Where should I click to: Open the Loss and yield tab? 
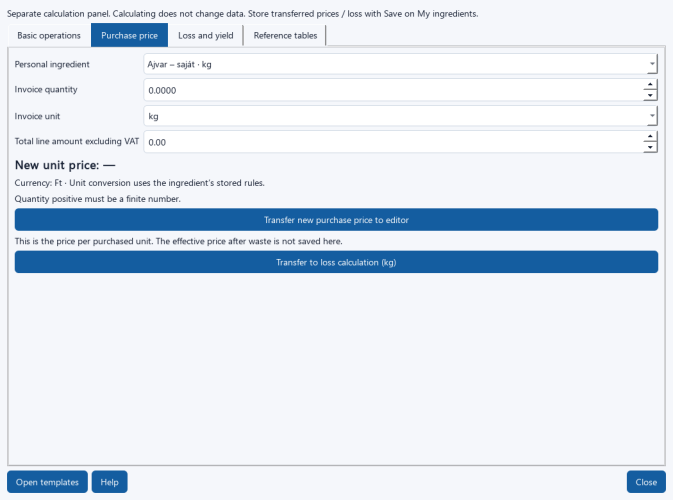[x=206, y=36]
